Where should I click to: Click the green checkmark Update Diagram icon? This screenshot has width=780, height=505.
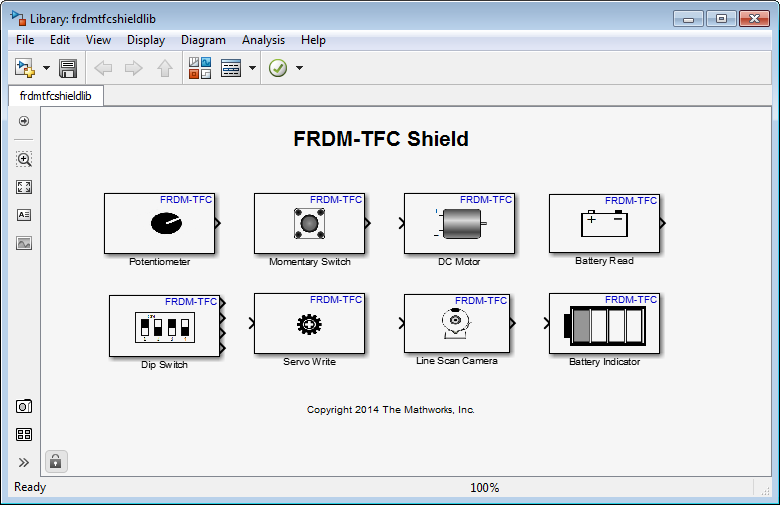pyautogui.click(x=278, y=68)
